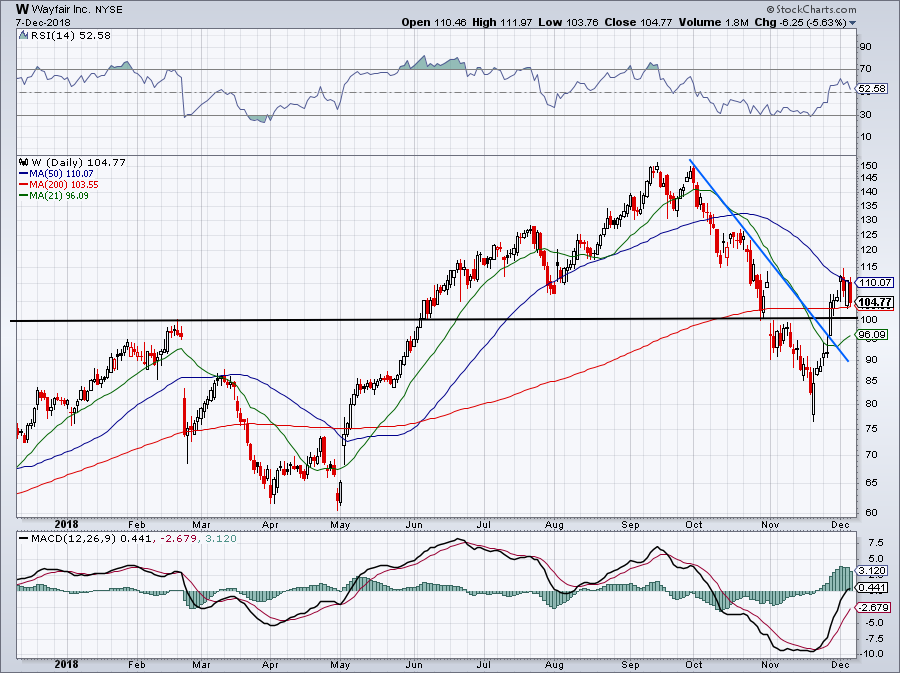Click the RSI 30 oversold axis label

pyautogui.click(x=866, y=114)
